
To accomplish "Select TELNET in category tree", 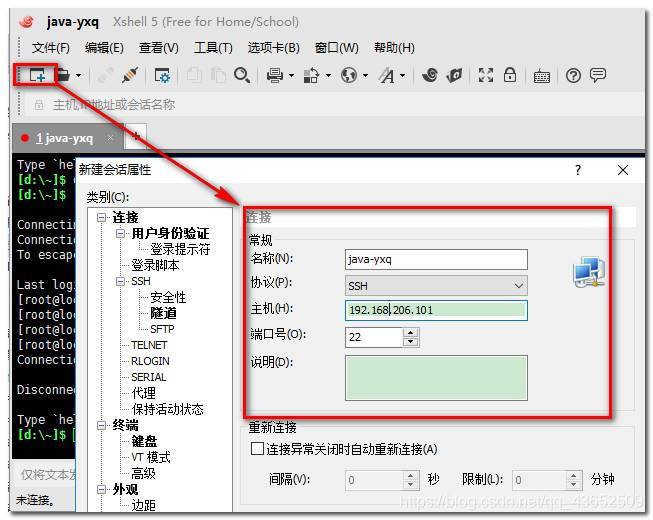I will click(149, 345).
